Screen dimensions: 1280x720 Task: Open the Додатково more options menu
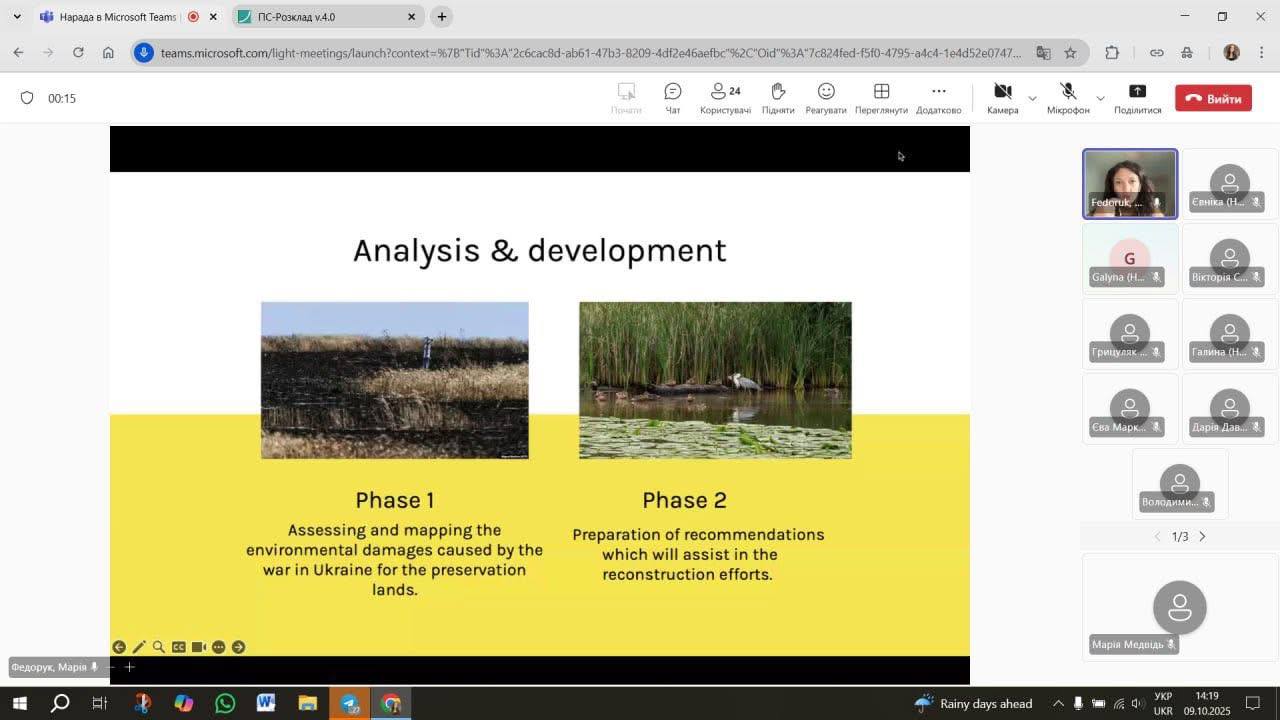pos(938,98)
